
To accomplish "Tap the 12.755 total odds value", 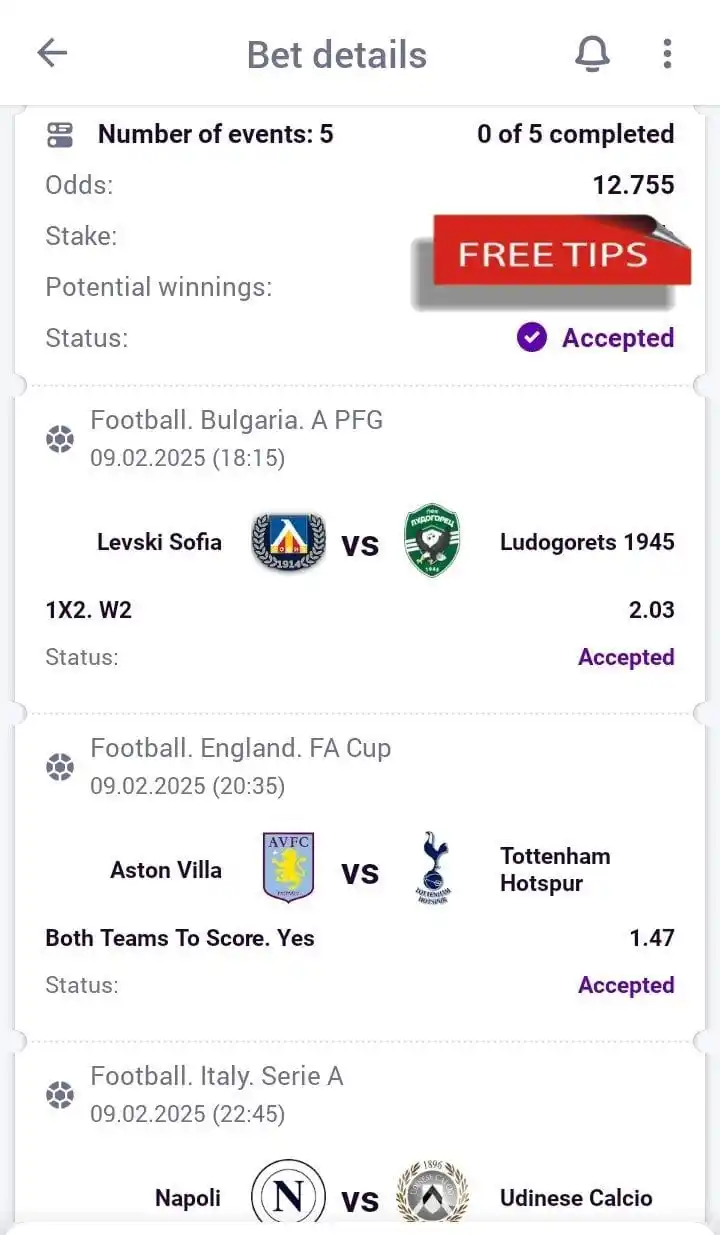I will click(633, 185).
